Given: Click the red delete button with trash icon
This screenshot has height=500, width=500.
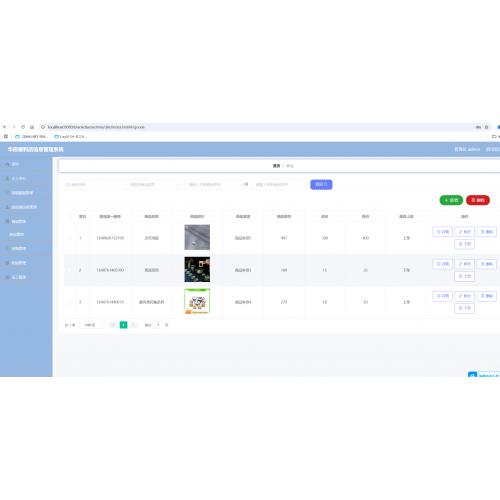Looking at the screenshot, I should click(478, 200).
